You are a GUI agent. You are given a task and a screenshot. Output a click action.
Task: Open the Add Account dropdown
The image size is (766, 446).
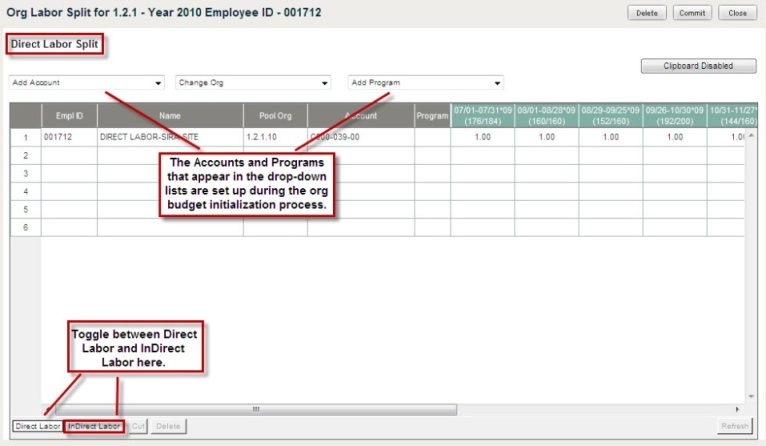click(87, 83)
